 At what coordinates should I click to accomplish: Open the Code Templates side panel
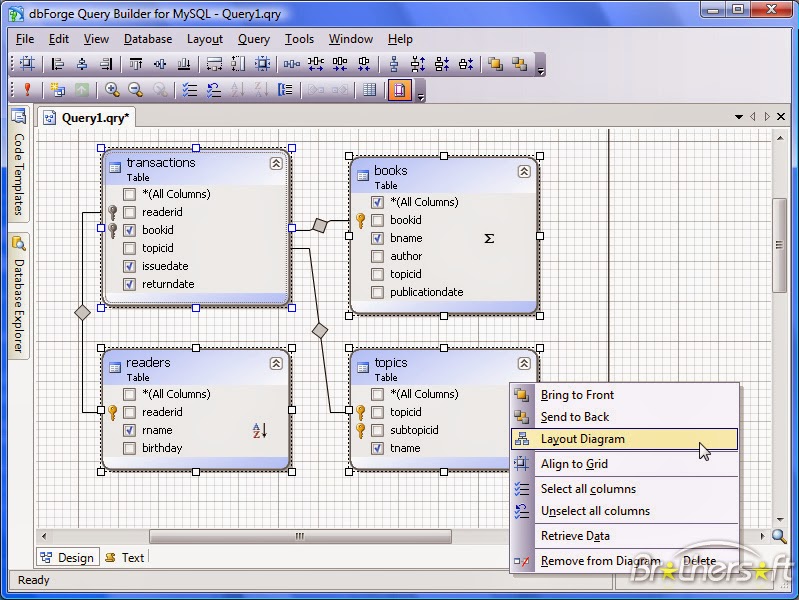tap(19, 163)
